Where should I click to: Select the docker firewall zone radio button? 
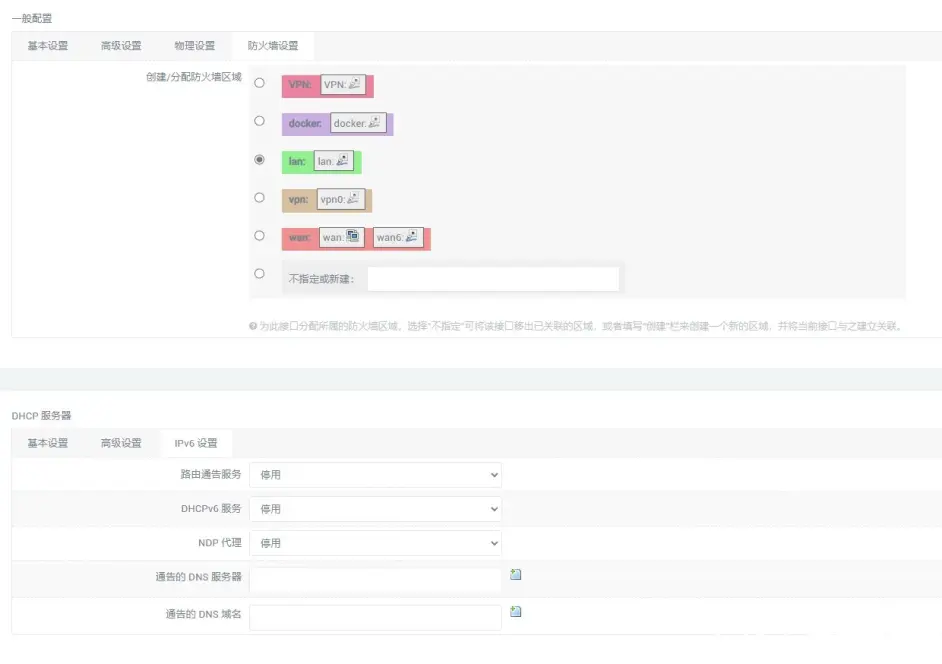click(259, 121)
